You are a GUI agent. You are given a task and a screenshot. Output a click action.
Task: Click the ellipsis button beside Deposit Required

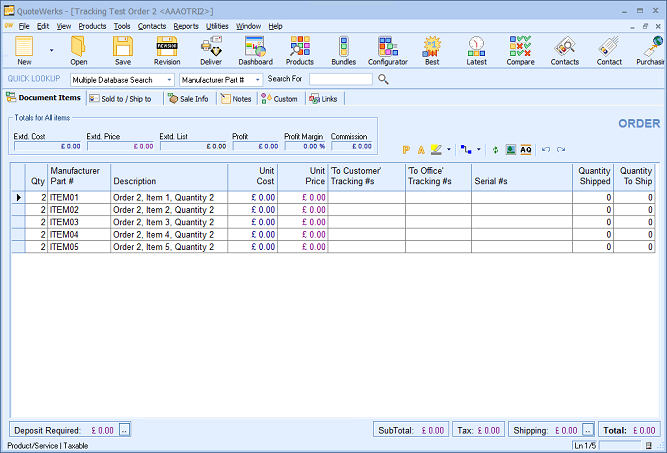tap(125, 430)
